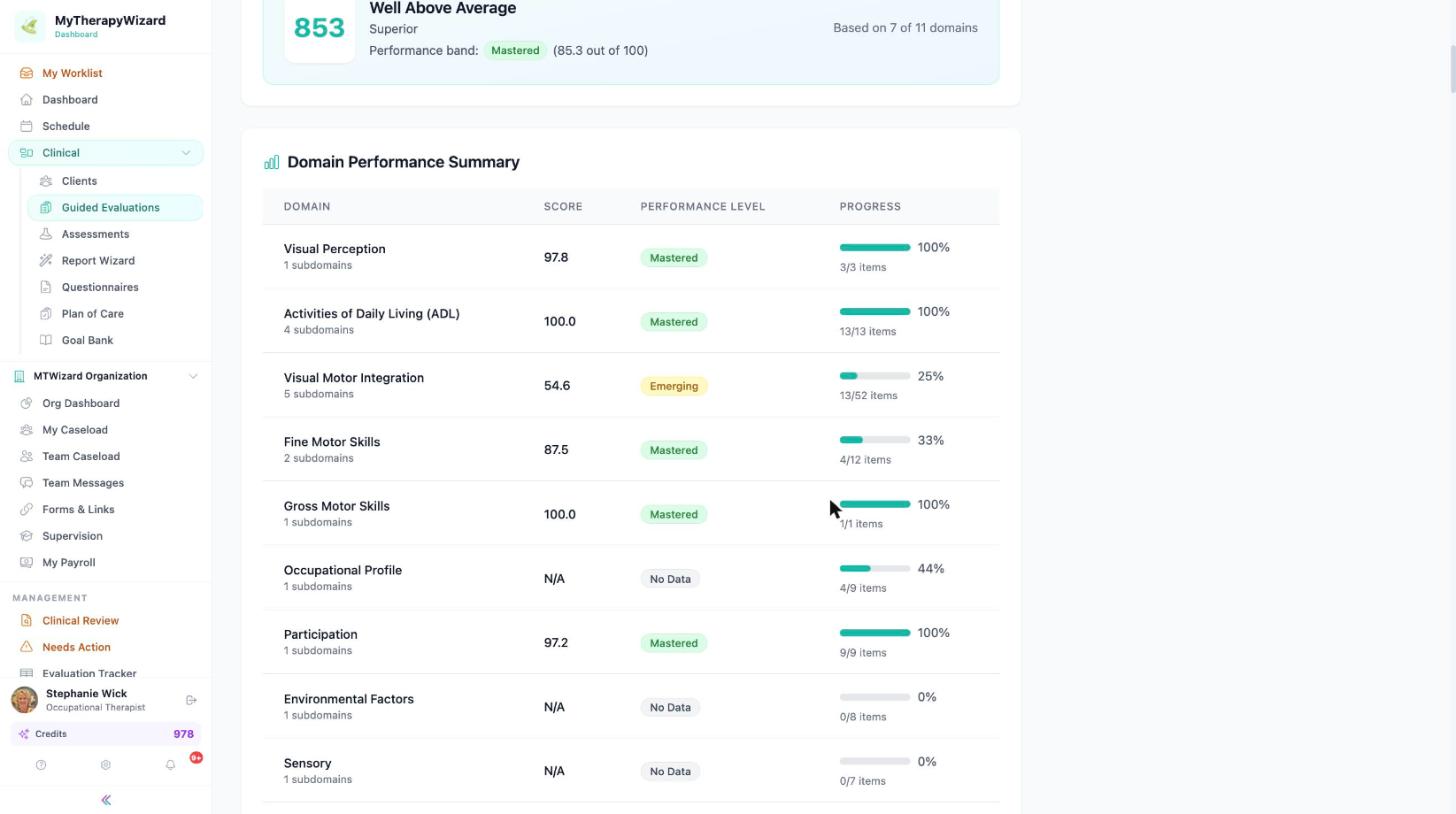Click the Occupational Profile 44% progress bar
Screen dimensions: 1456x814
coord(875,569)
